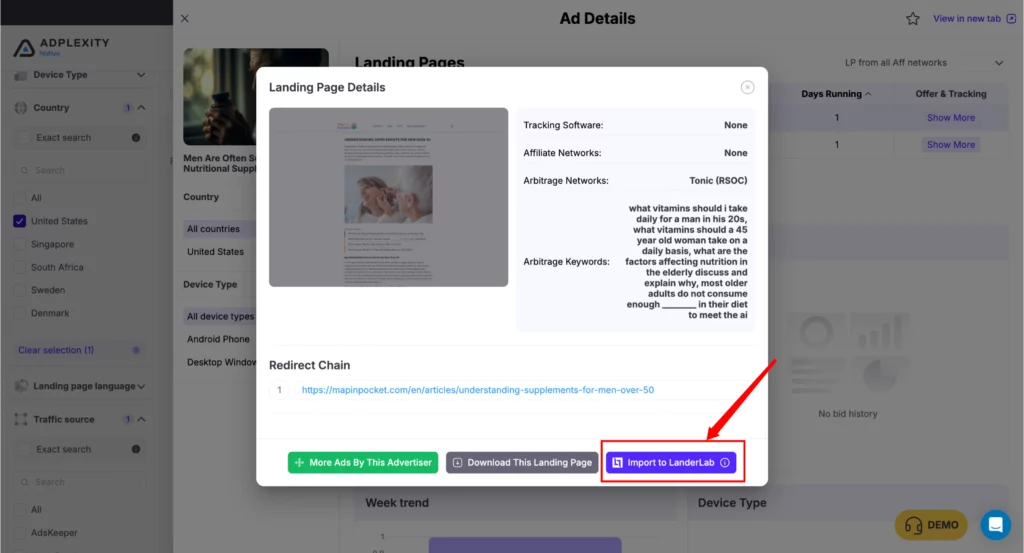Screen dimensions: 1024x553
Task: Star this ad as favorite
Action: tap(912, 19)
